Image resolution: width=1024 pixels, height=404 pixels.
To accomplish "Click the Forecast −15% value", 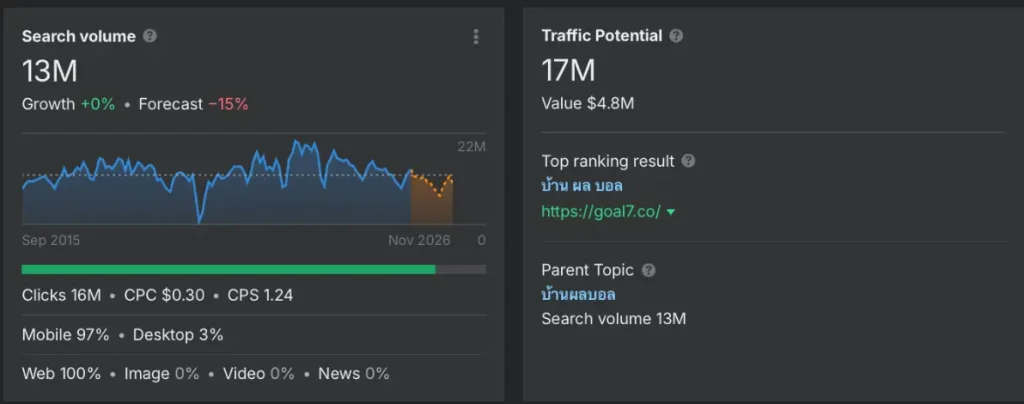I will [228, 104].
